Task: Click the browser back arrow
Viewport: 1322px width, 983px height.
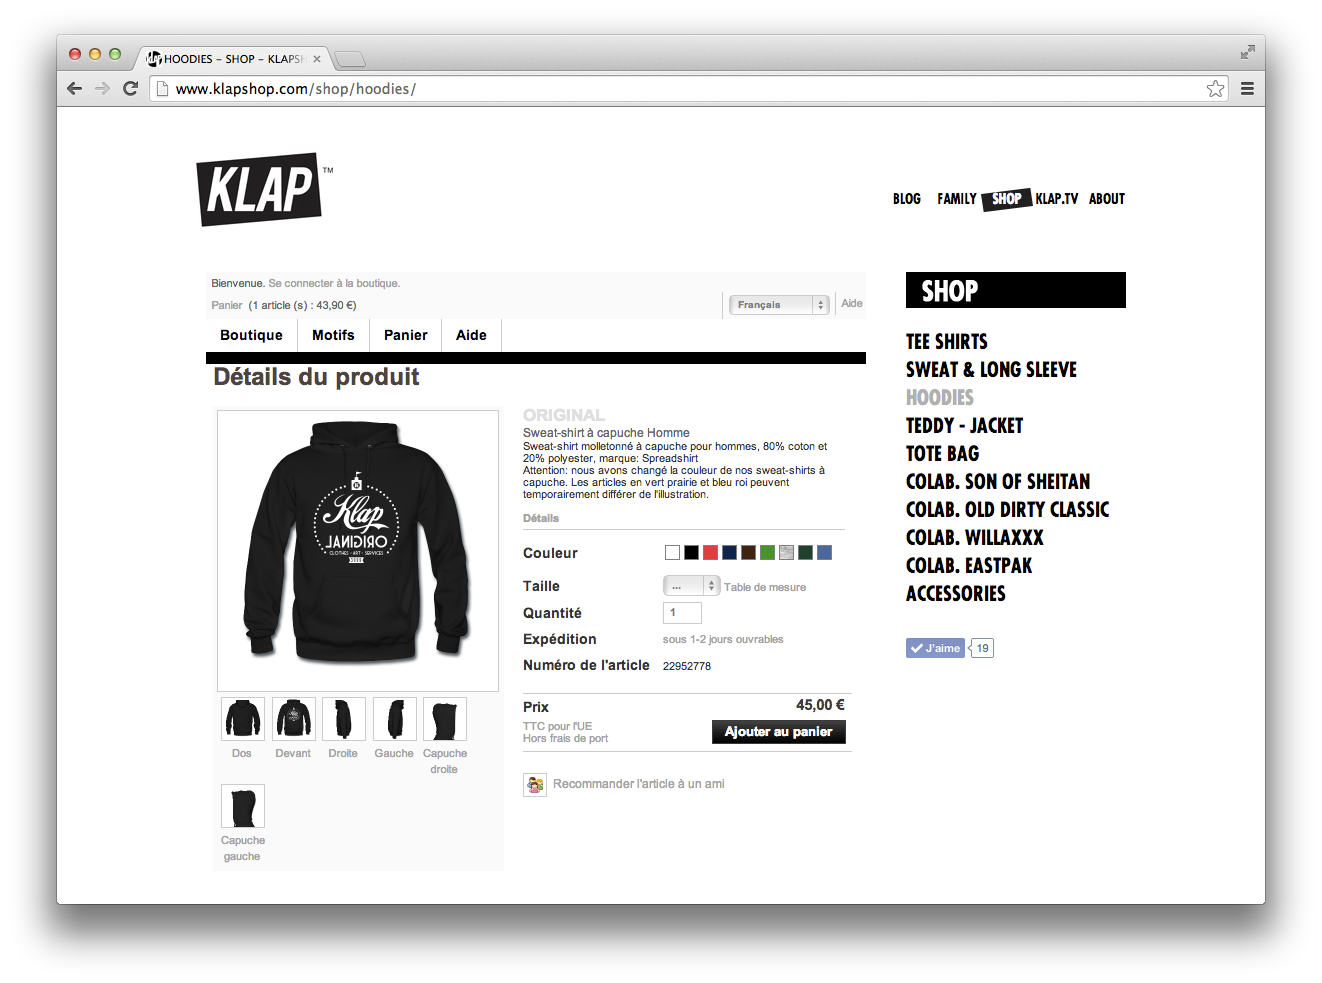Action: pyautogui.click(x=74, y=89)
